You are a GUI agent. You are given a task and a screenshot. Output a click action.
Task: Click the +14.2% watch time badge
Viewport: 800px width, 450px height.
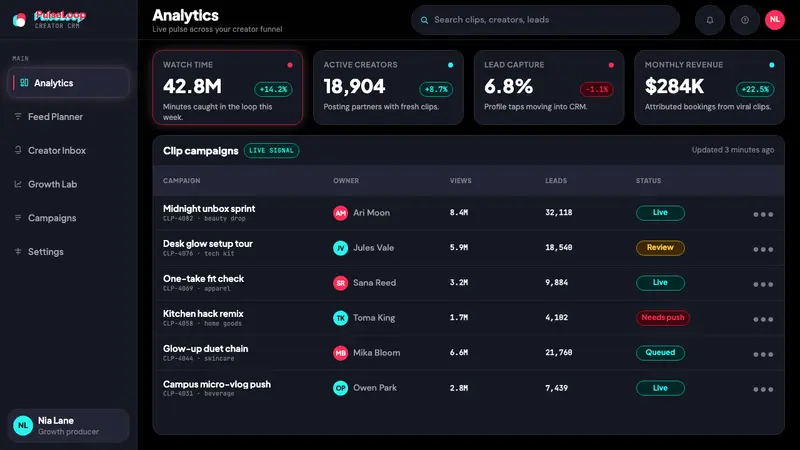273,89
